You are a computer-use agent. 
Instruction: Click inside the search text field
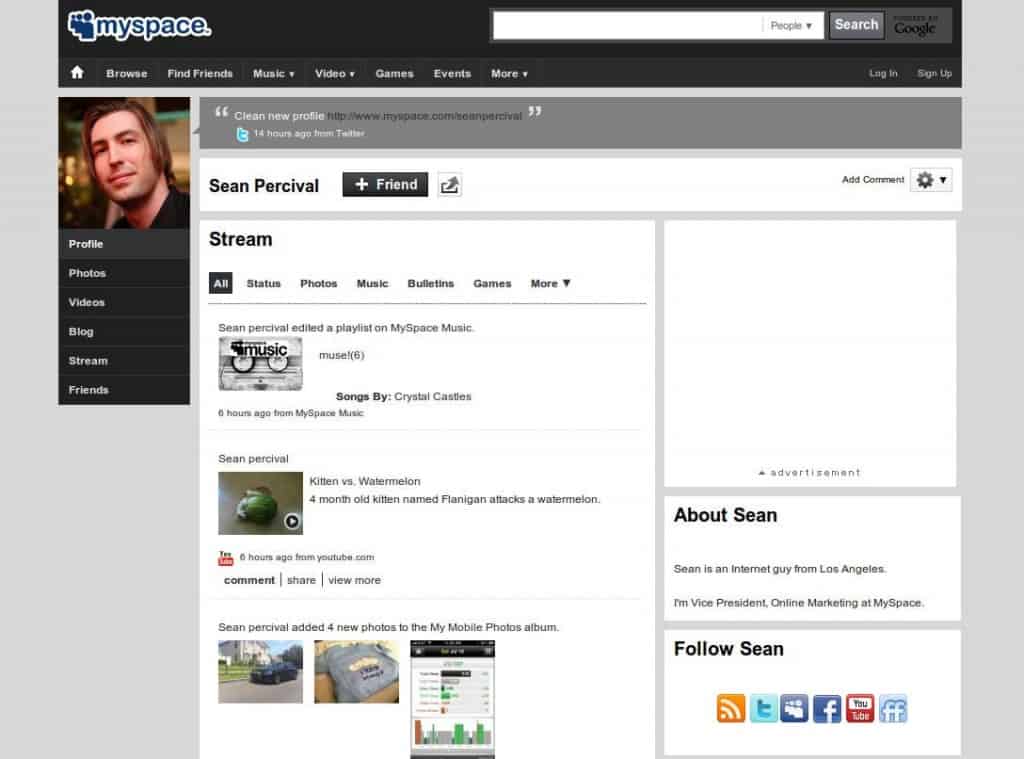point(627,26)
